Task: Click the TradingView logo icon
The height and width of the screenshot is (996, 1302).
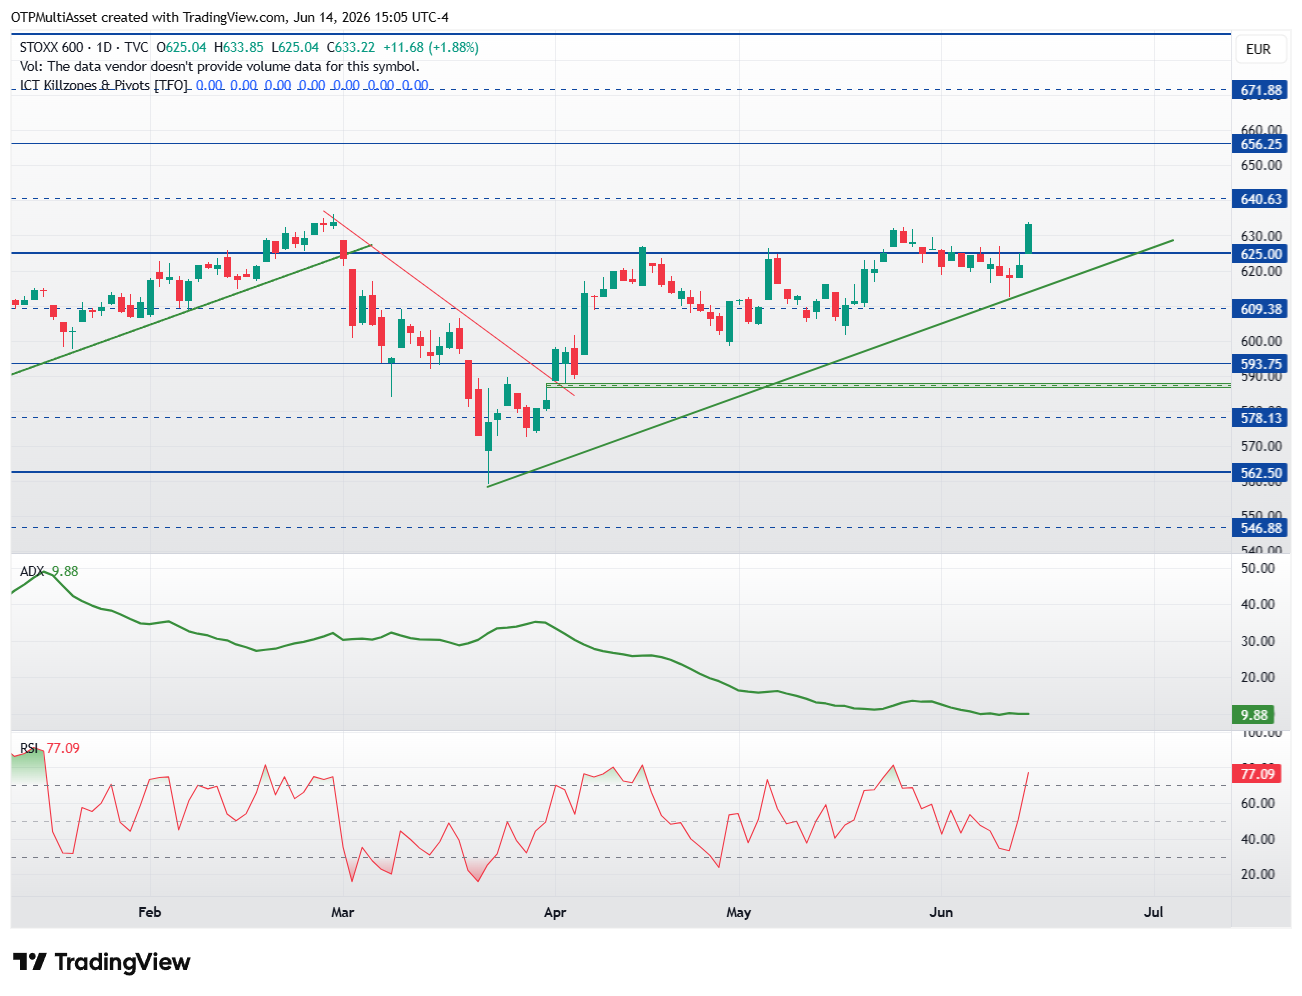Action: tap(30, 962)
